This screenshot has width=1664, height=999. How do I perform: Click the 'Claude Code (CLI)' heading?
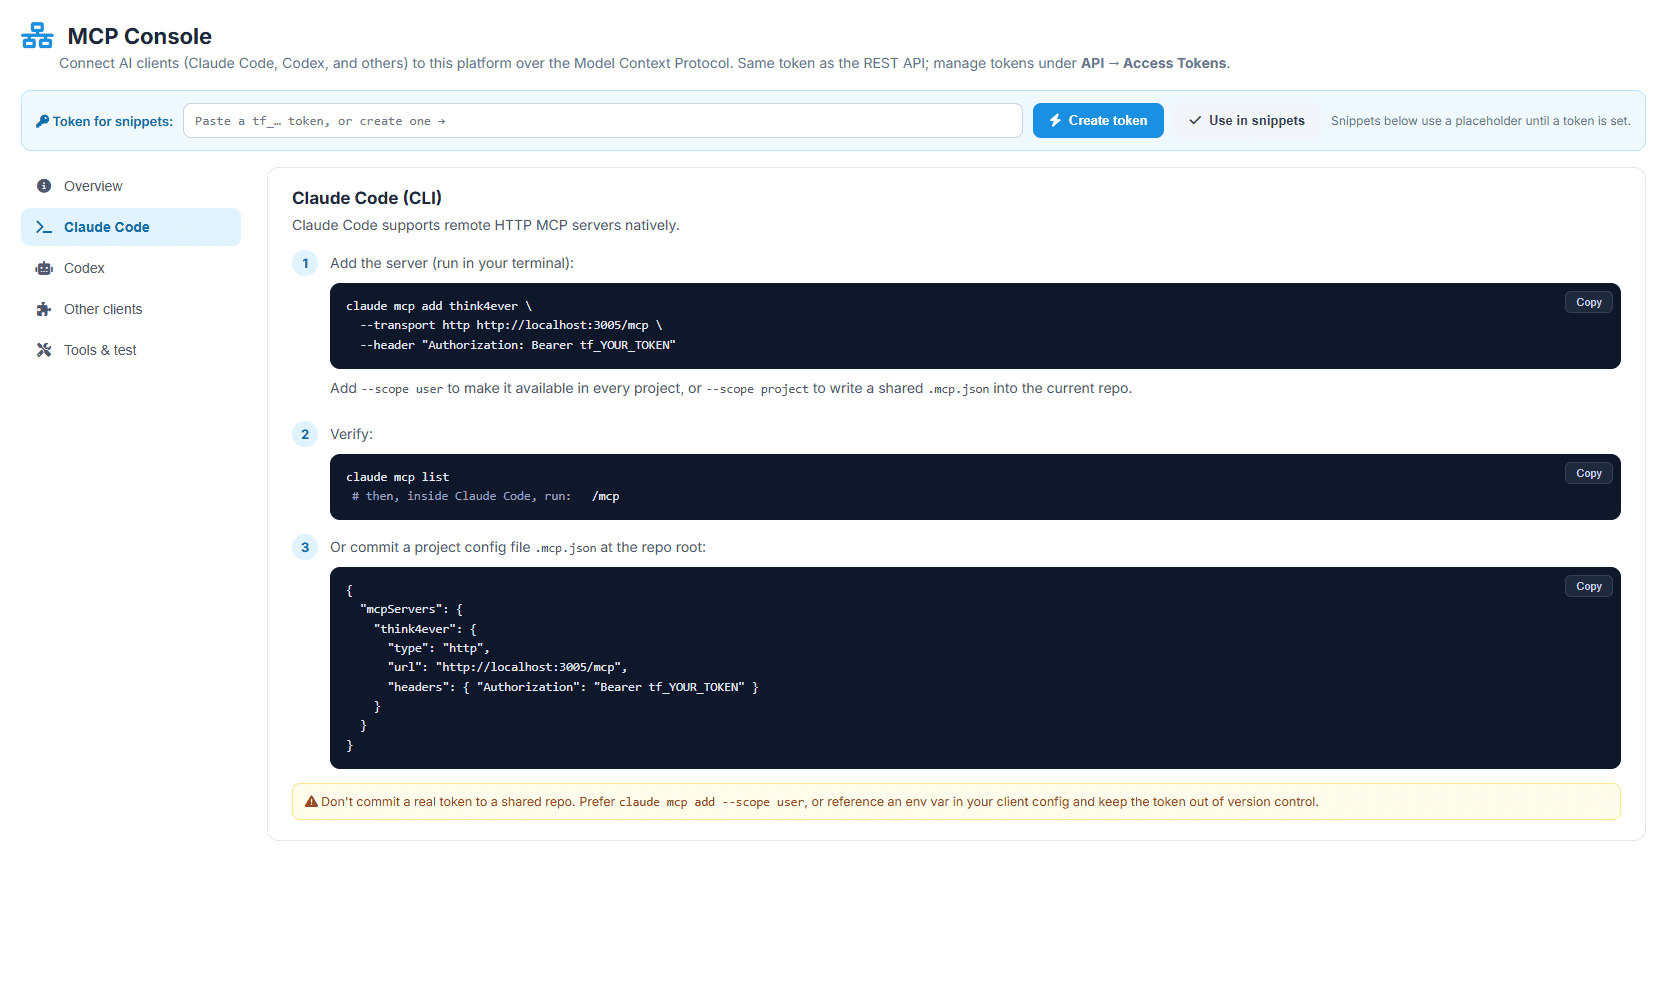367,198
